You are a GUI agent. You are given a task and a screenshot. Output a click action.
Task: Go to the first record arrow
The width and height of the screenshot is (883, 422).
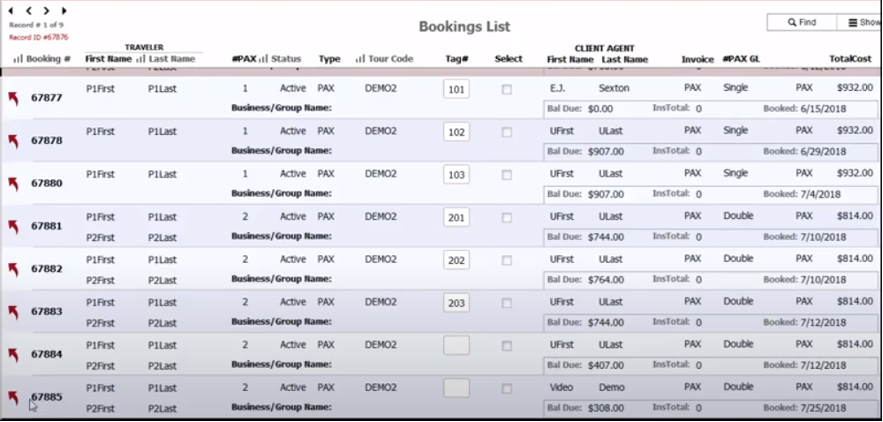click(x=11, y=11)
